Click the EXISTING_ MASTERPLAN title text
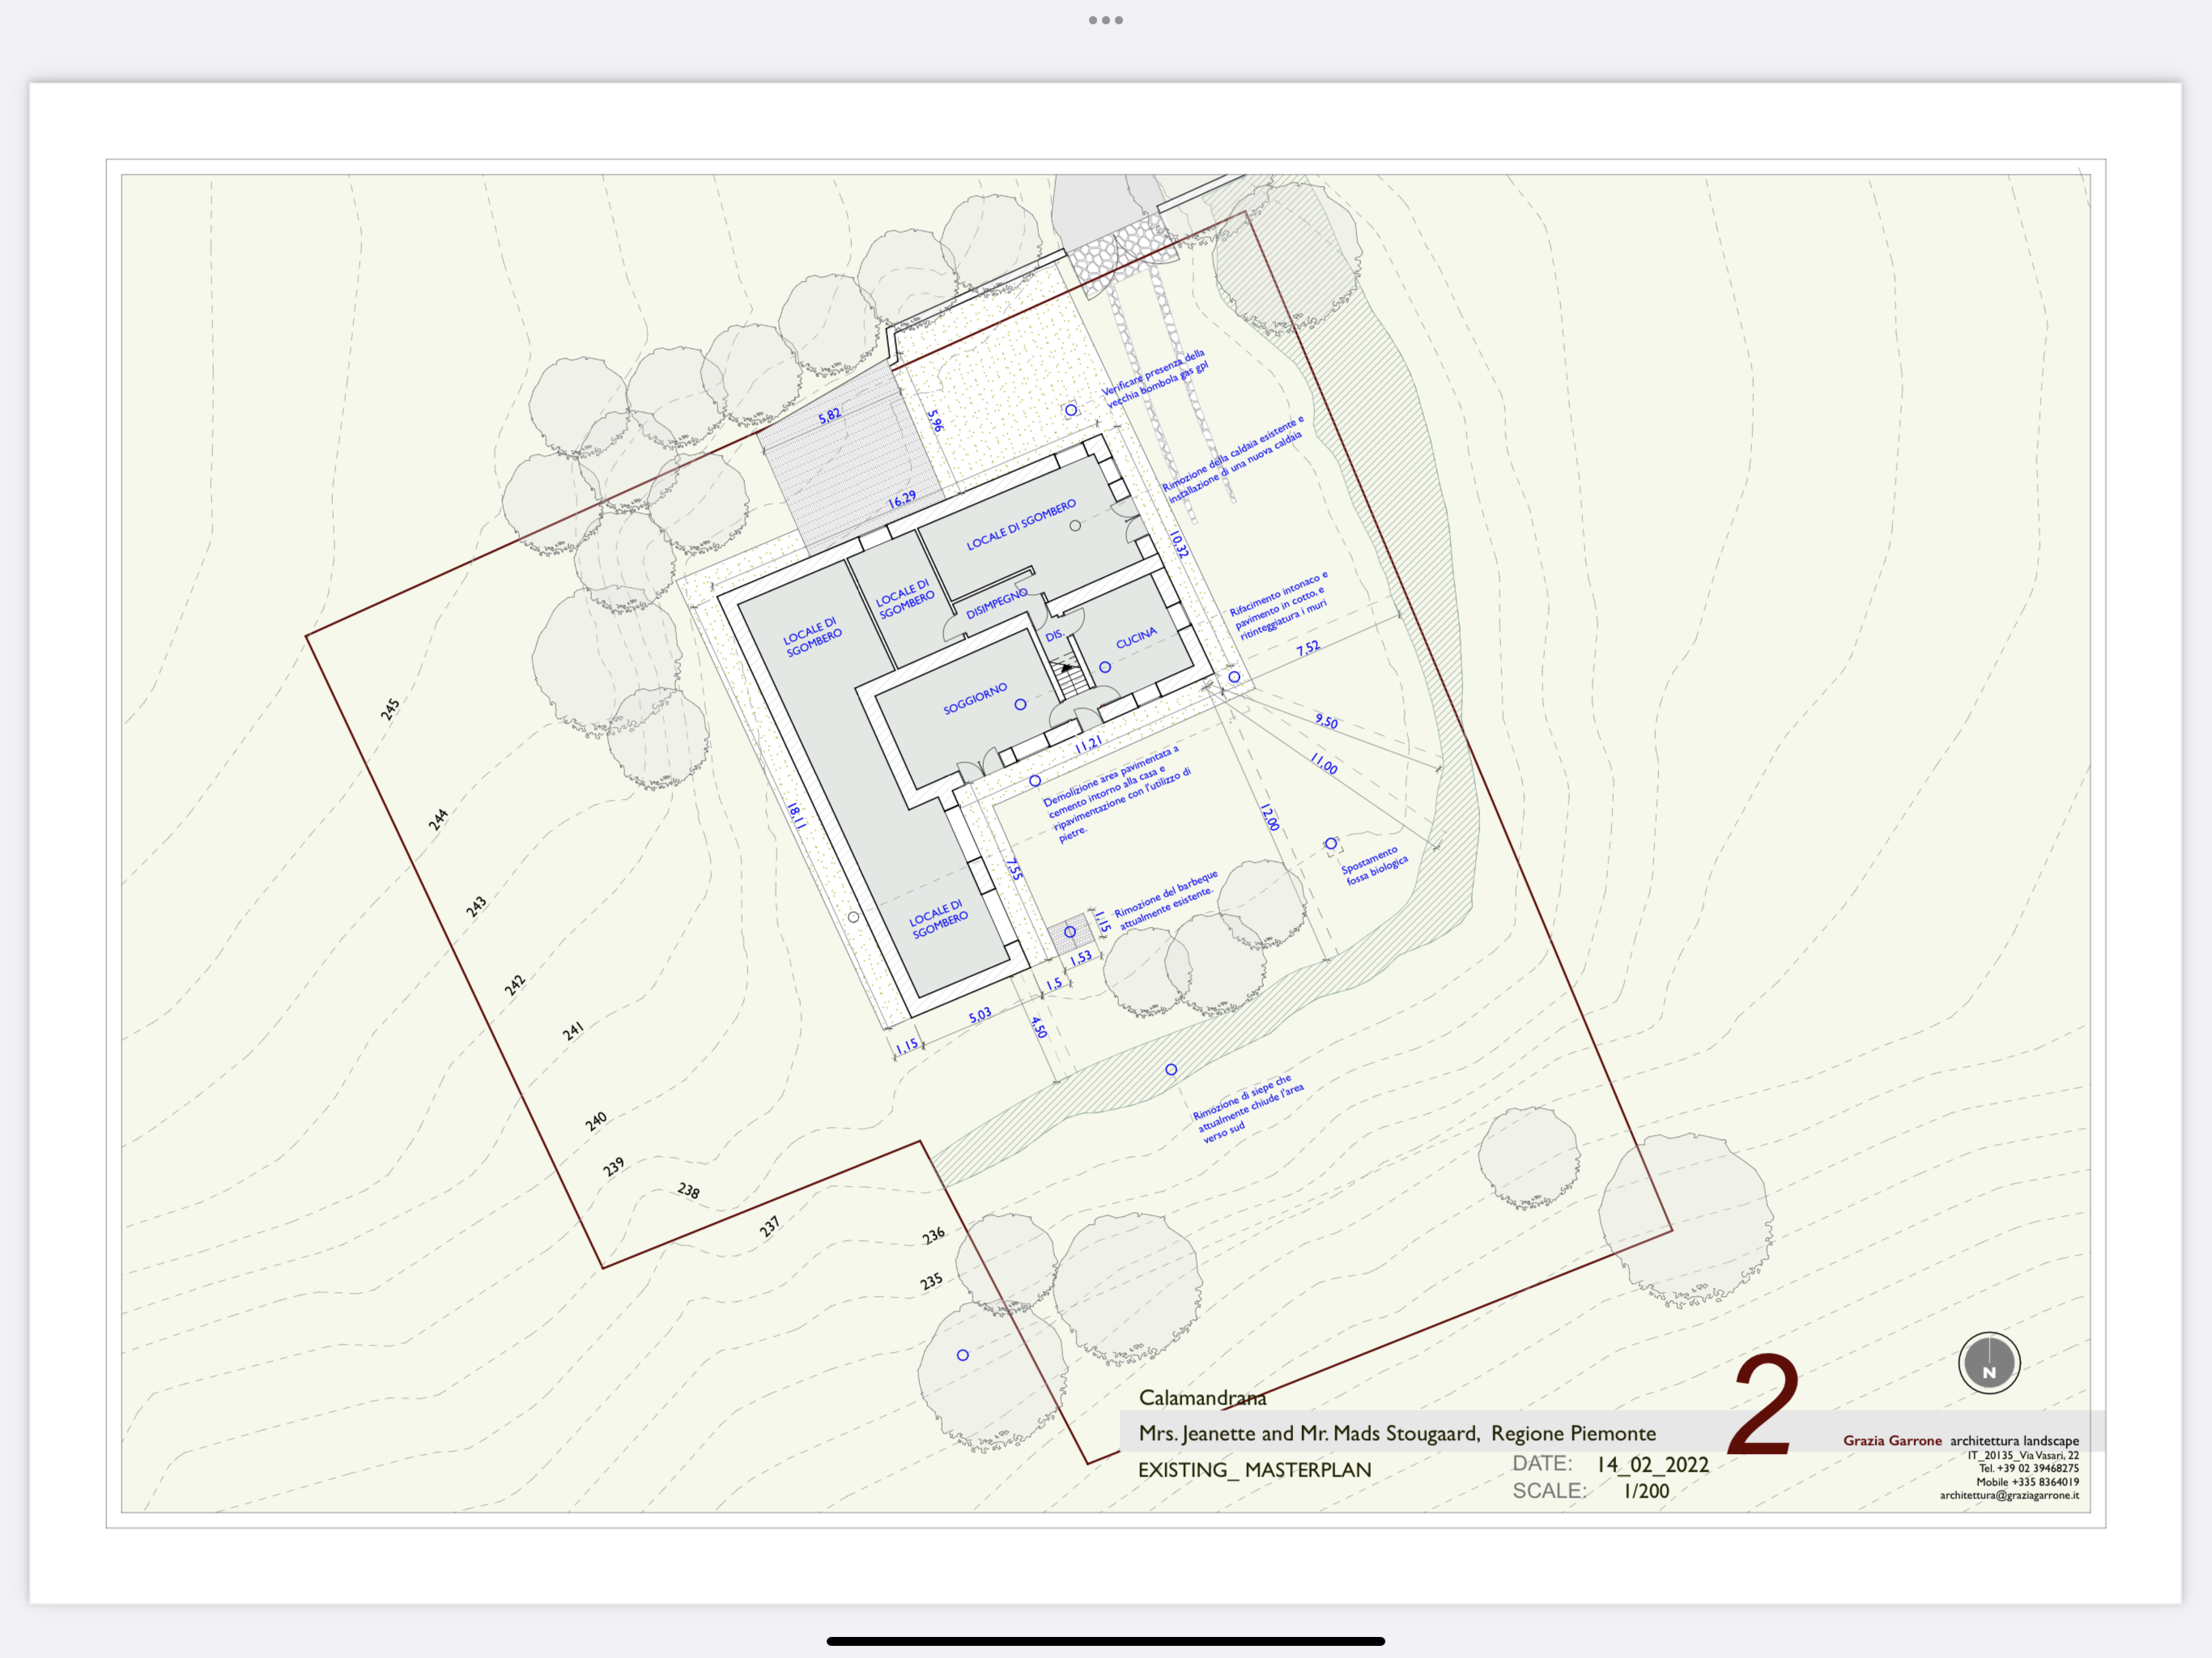2212x1658 pixels. (x=1254, y=1469)
